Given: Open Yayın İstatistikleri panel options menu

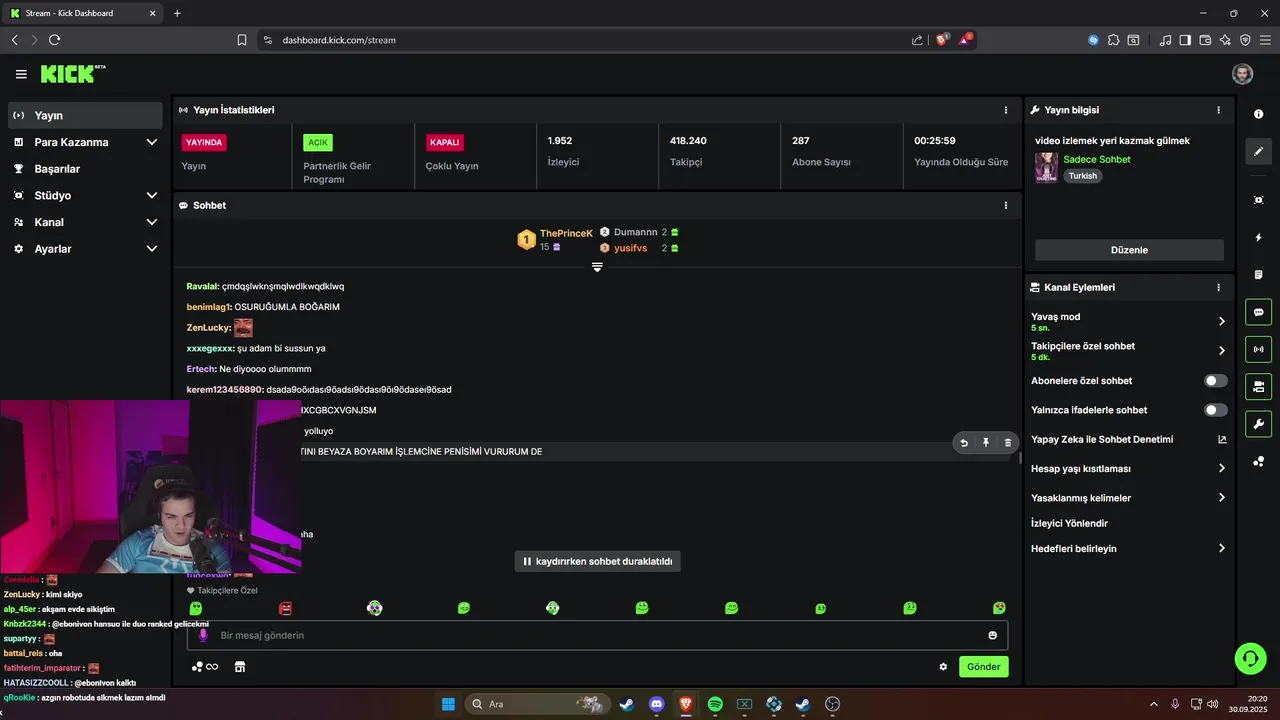Looking at the screenshot, I should 1006,110.
